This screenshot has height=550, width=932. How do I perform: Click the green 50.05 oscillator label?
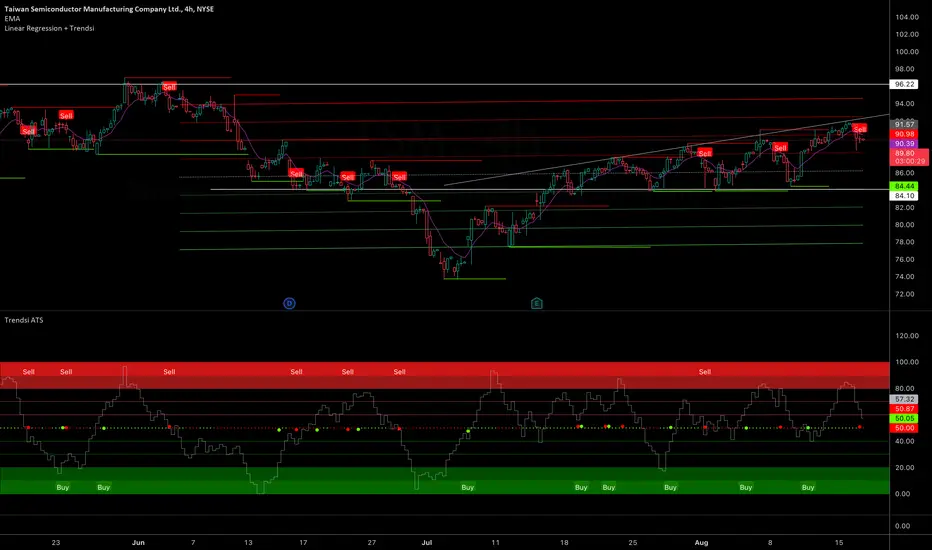pyautogui.click(x=904, y=418)
